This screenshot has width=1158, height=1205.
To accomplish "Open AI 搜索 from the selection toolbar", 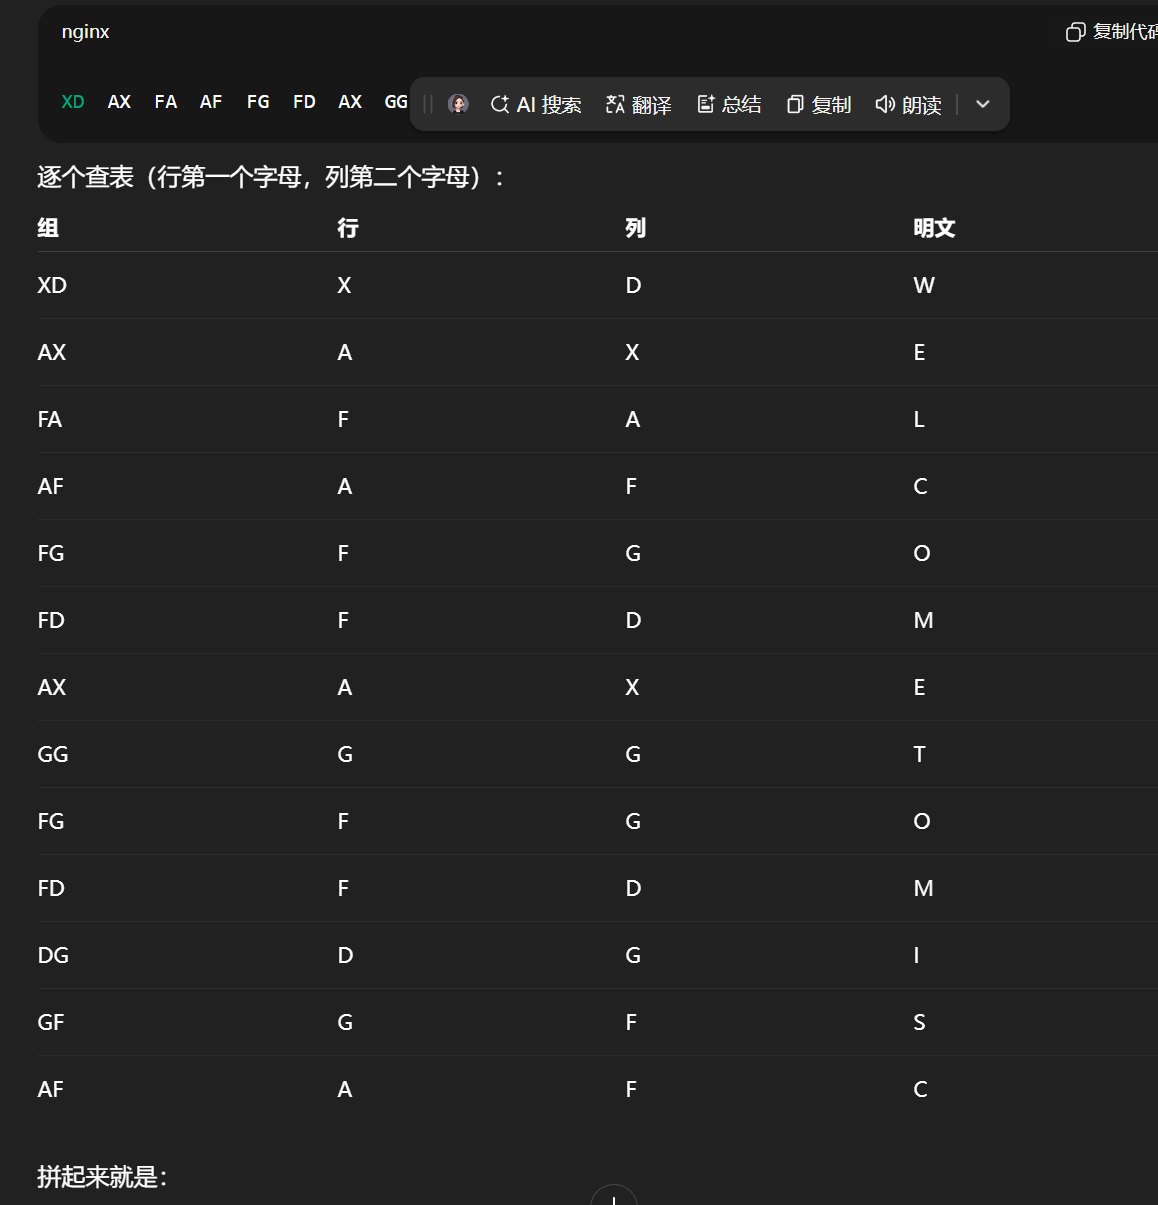I will click(x=536, y=104).
